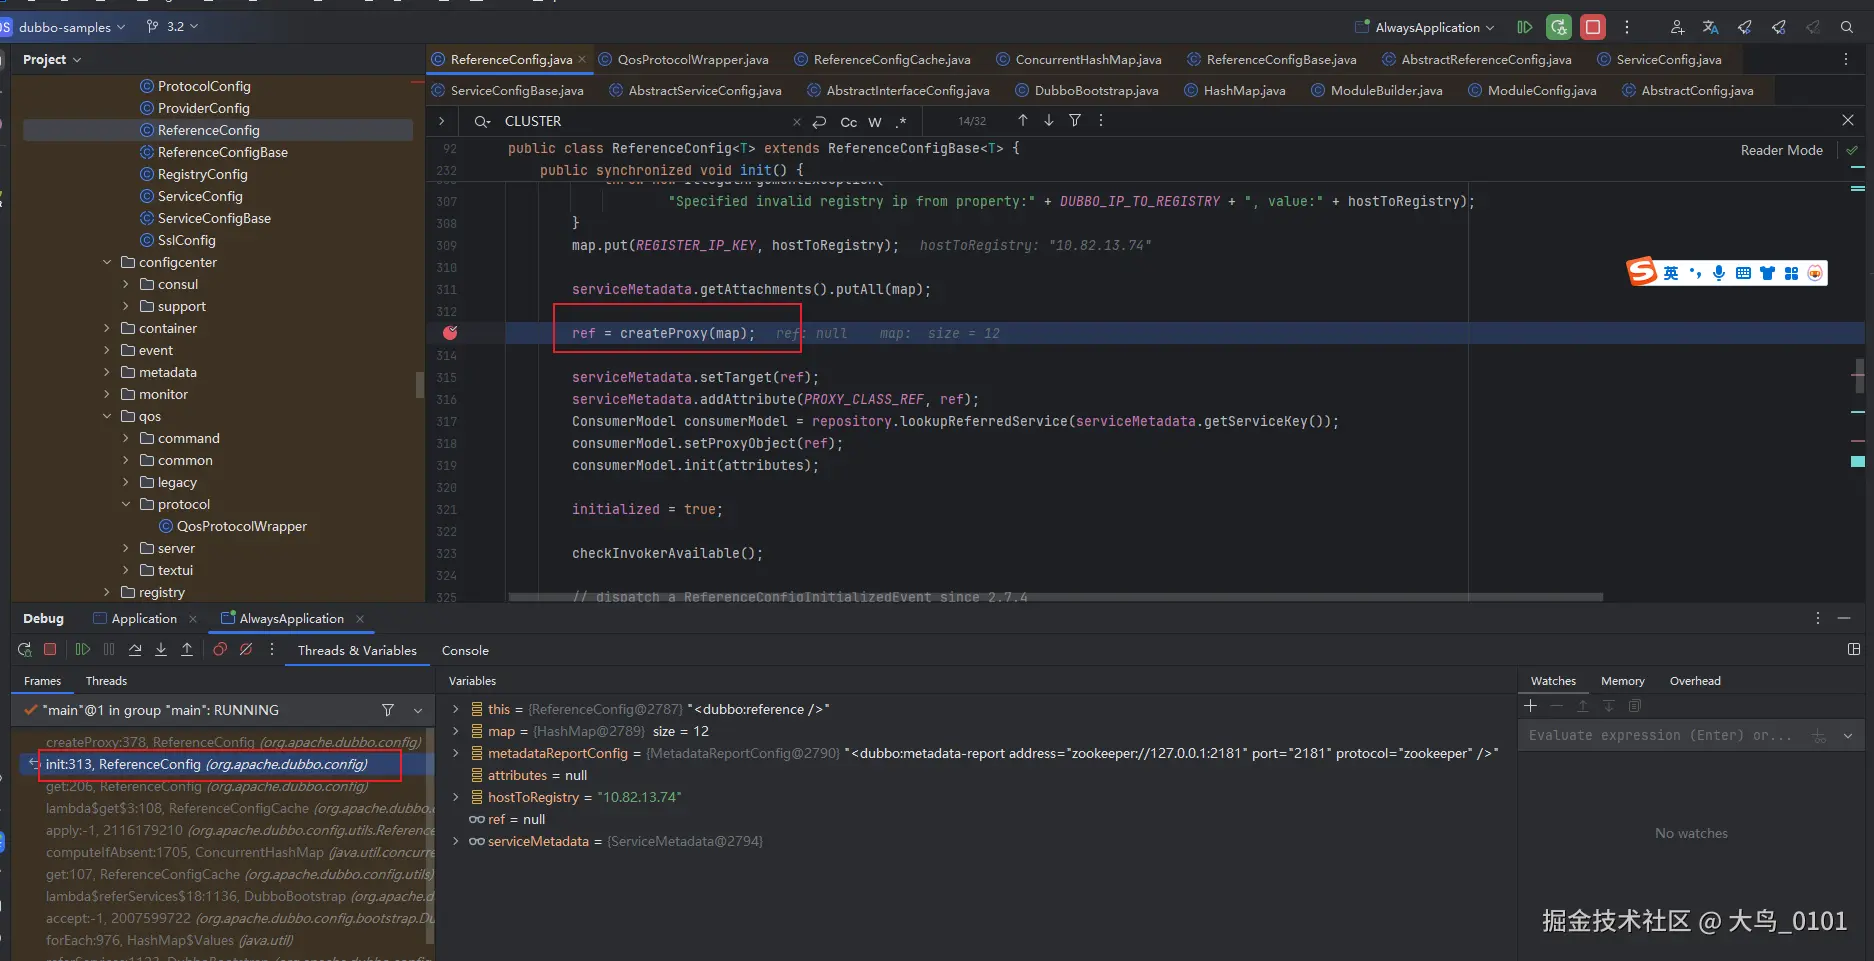Expand search to show replace field
The image size is (1874, 961).
point(441,121)
